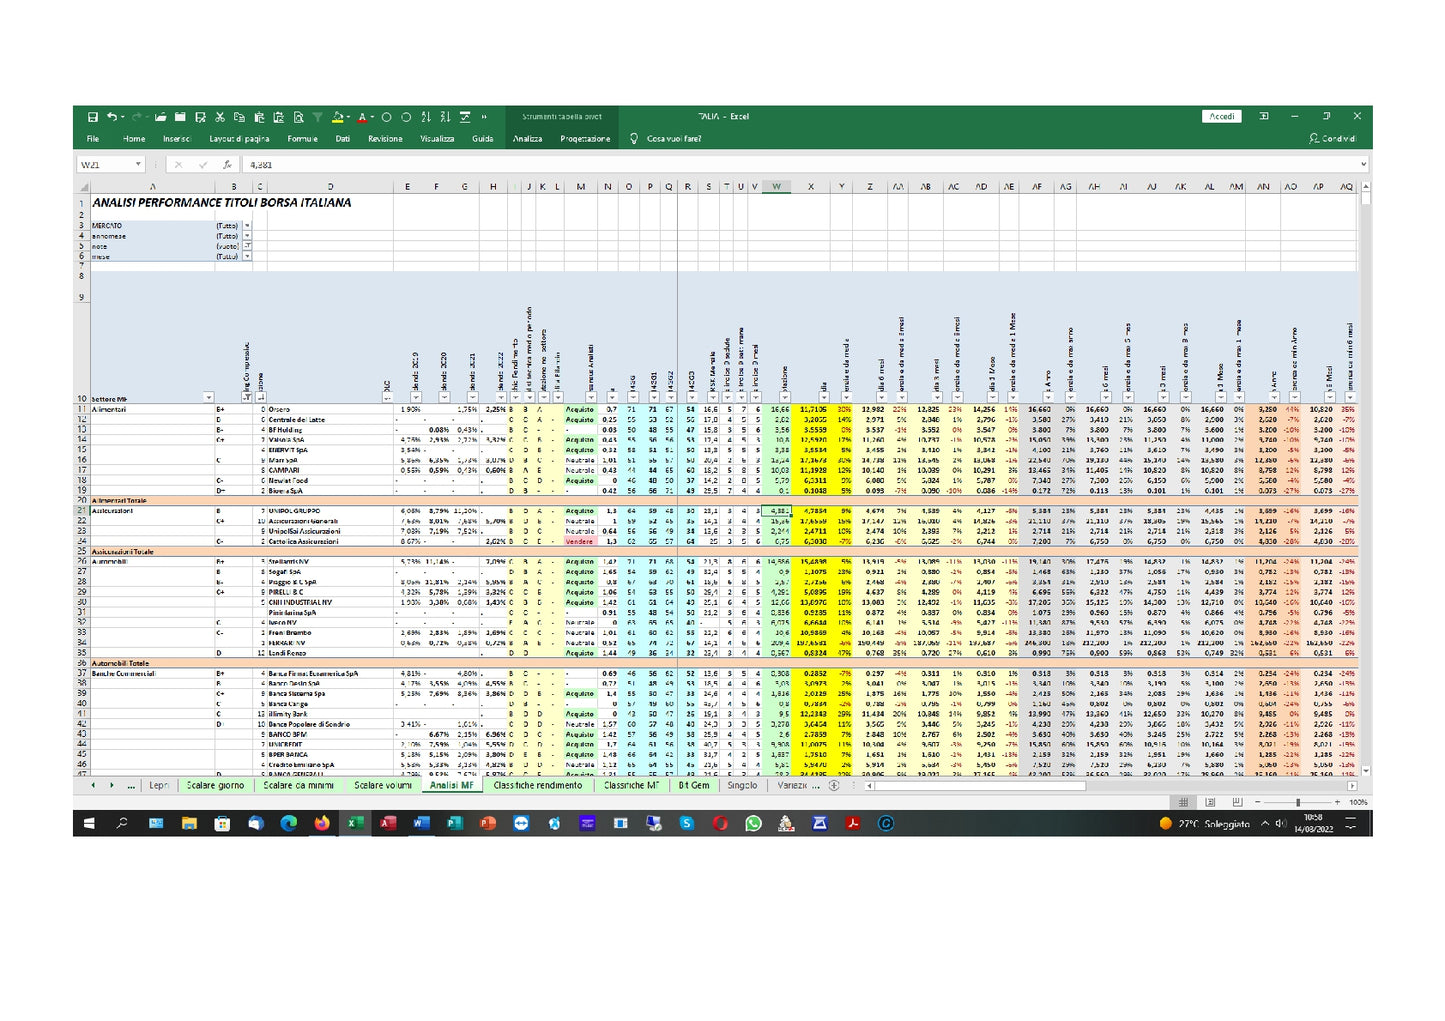Switch to the Classifiche rendimento sheet tab
The image size is (1445, 1021).
[x=538, y=786]
